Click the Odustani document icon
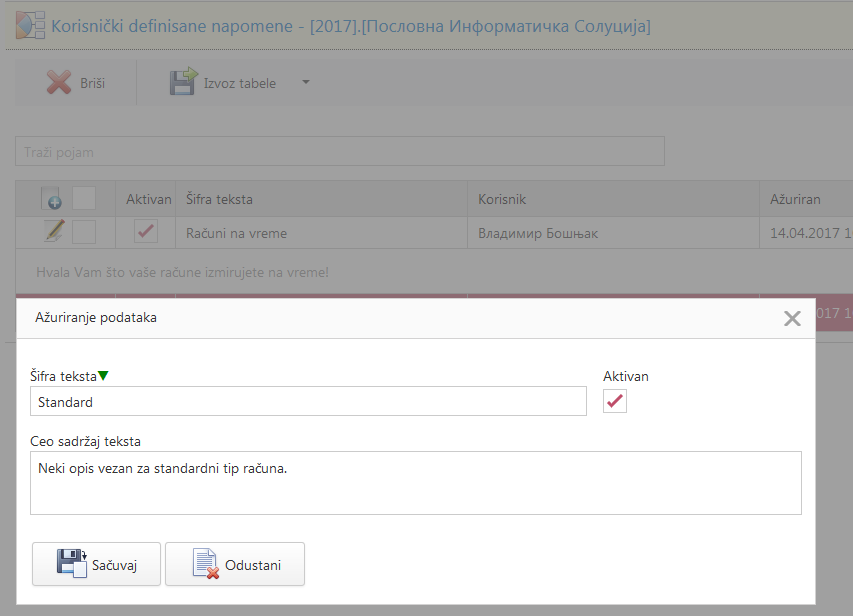 point(205,564)
